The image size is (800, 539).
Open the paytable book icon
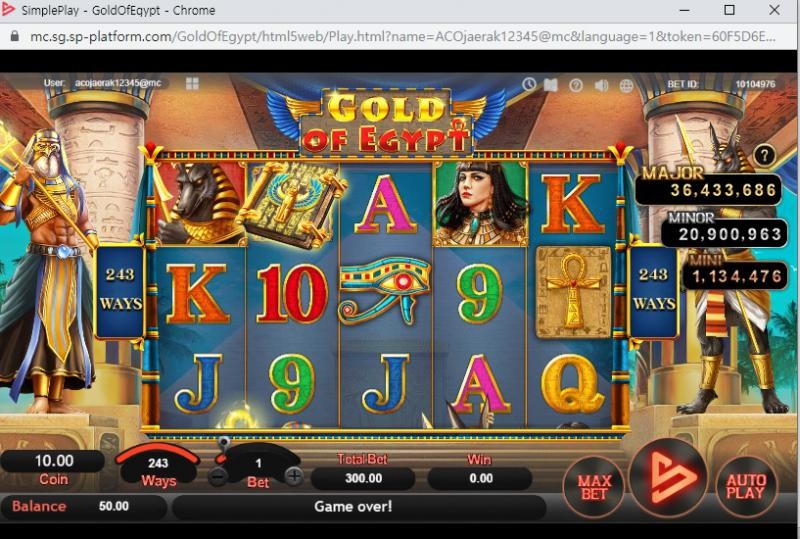[551, 85]
